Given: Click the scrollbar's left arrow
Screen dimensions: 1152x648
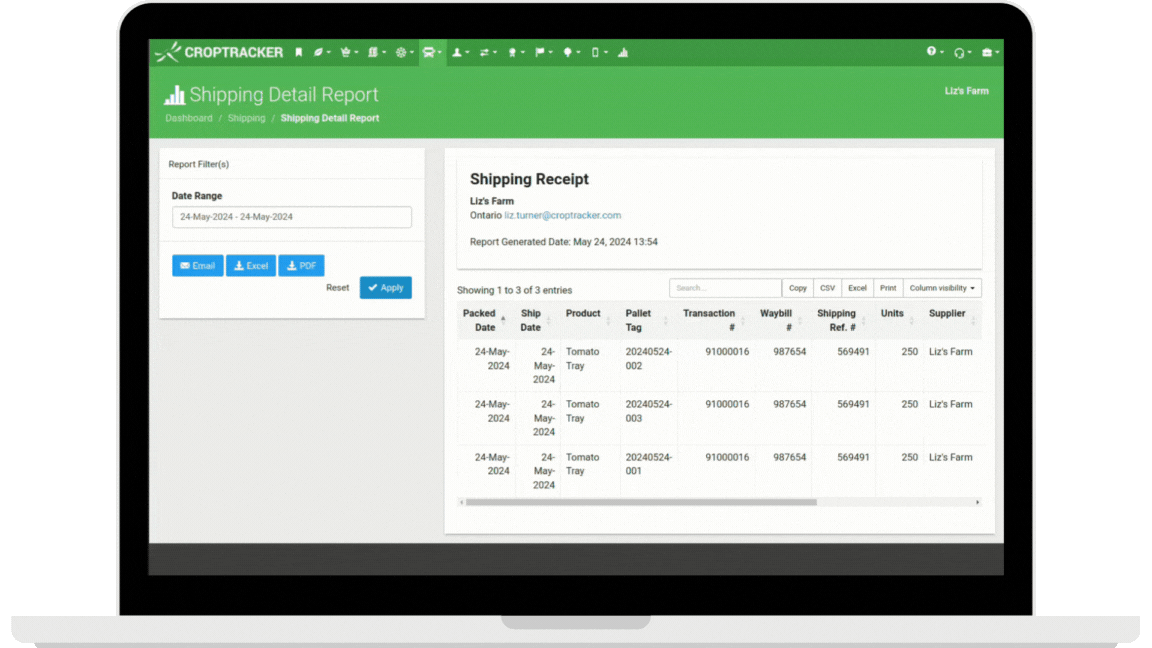Looking at the screenshot, I should coord(461,503).
